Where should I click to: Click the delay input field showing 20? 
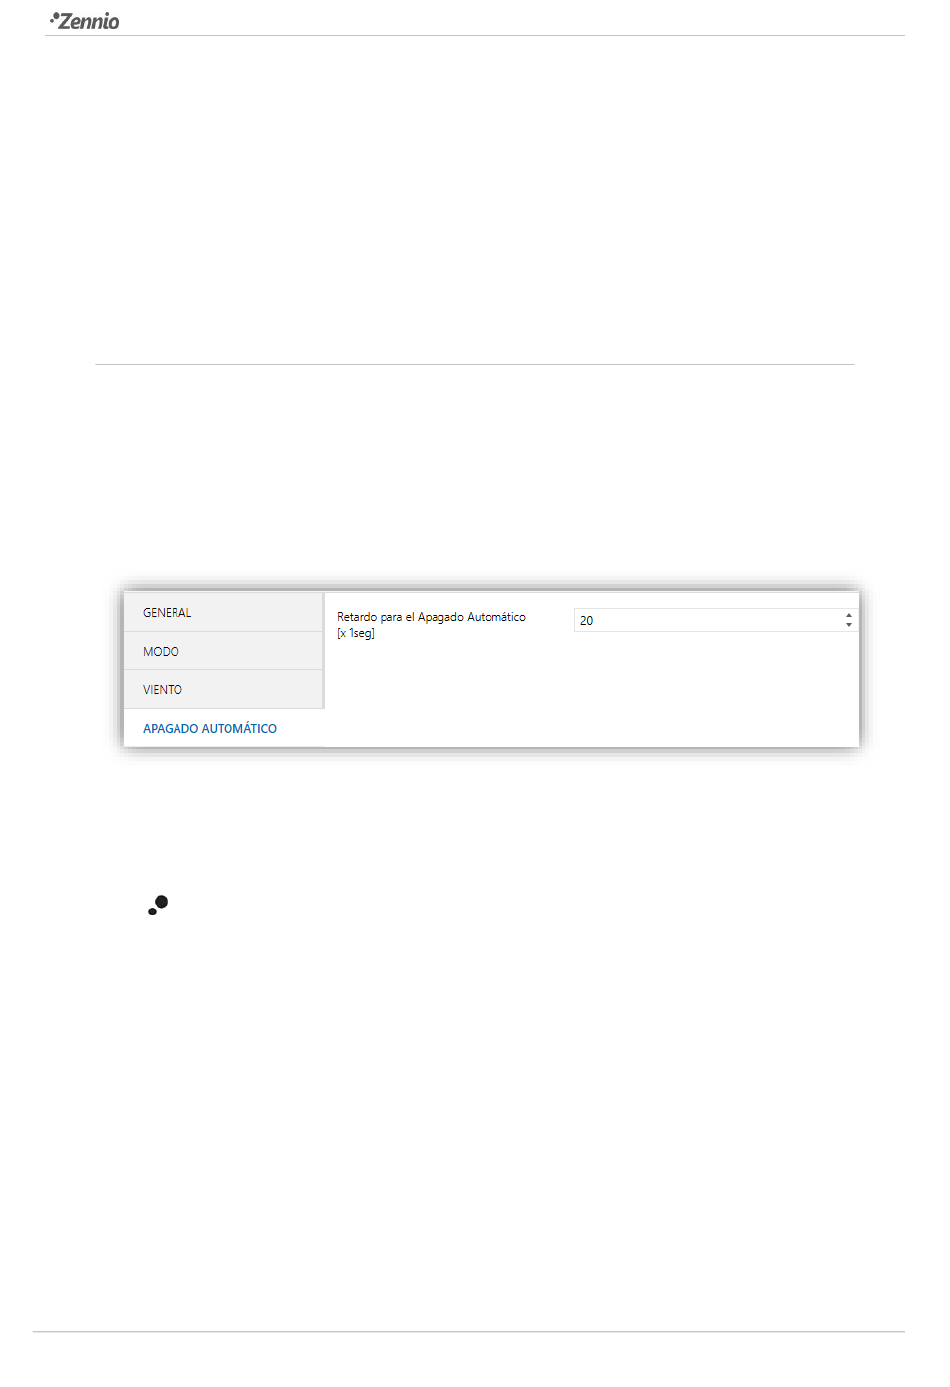(x=708, y=620)
